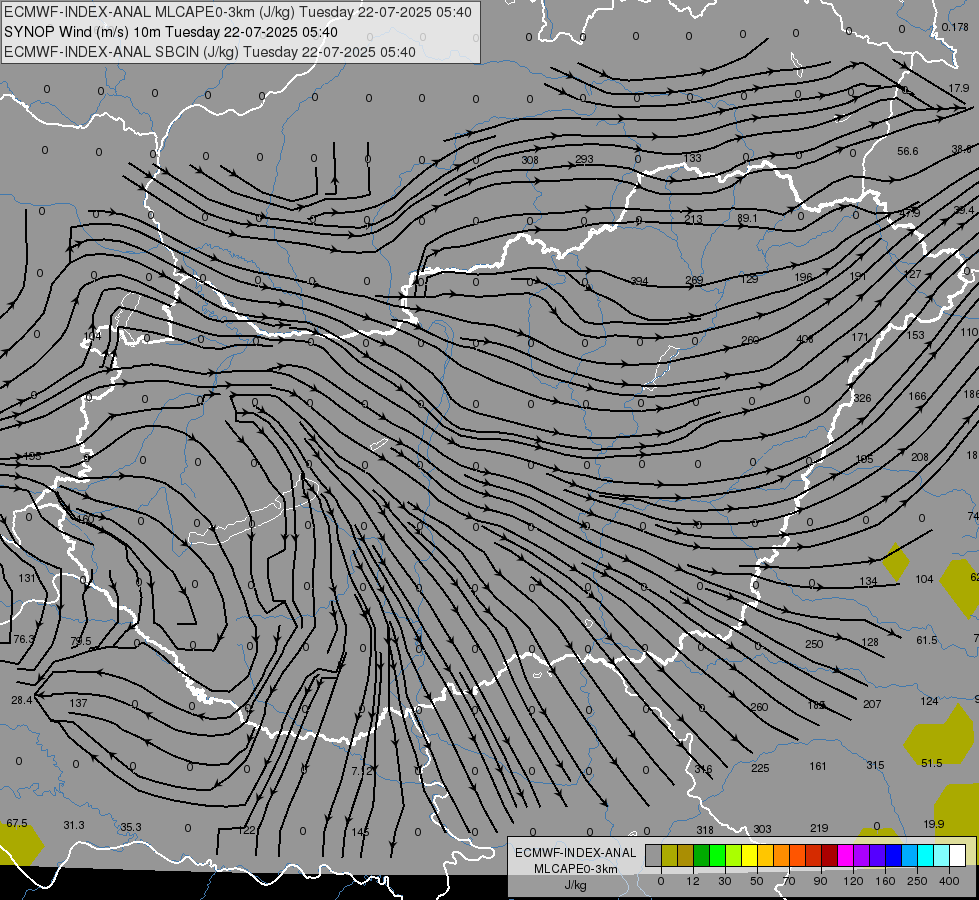
Task: Click the map value '153'
Action: 915,335
